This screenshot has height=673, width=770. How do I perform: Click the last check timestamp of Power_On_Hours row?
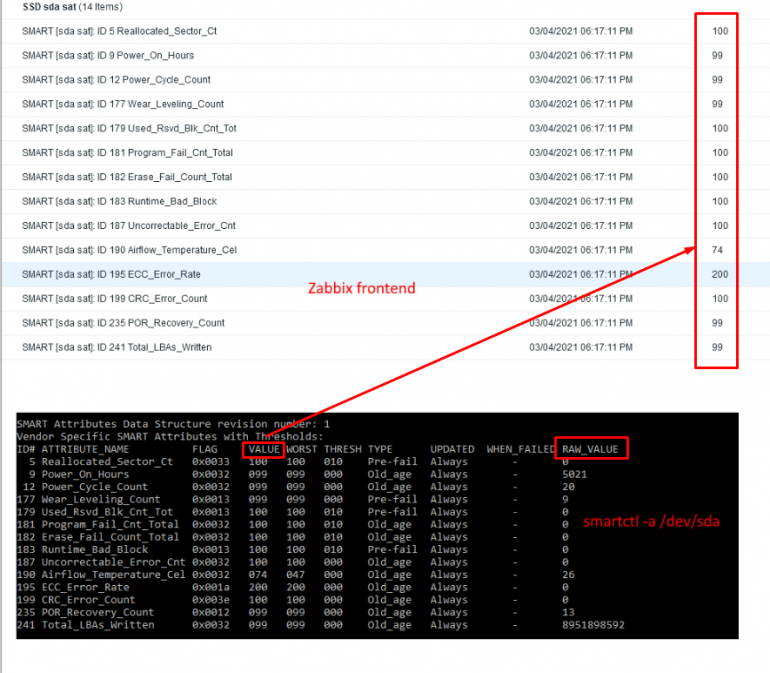[581, 56]
